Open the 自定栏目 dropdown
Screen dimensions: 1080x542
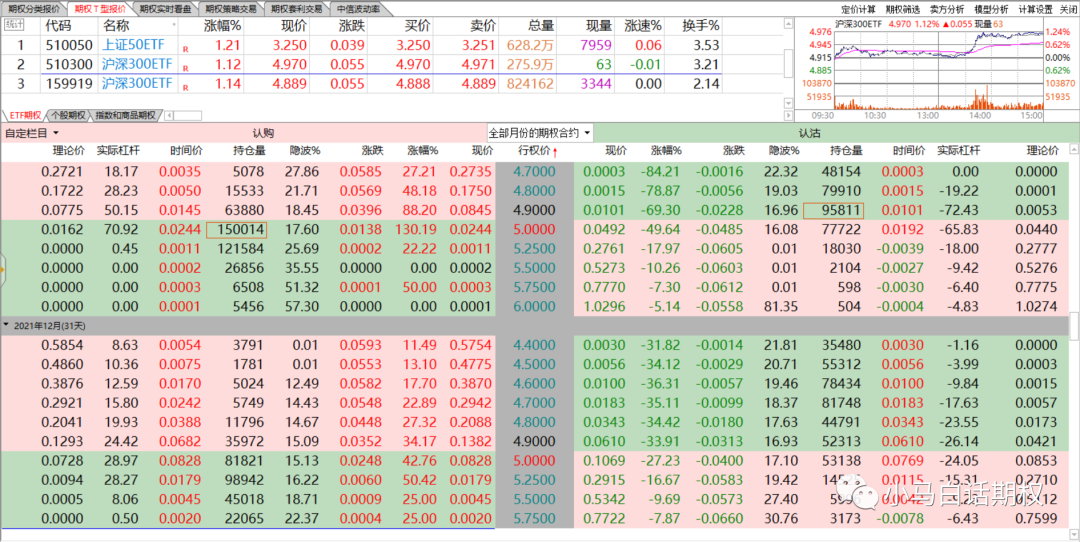(x=32, y=132)
